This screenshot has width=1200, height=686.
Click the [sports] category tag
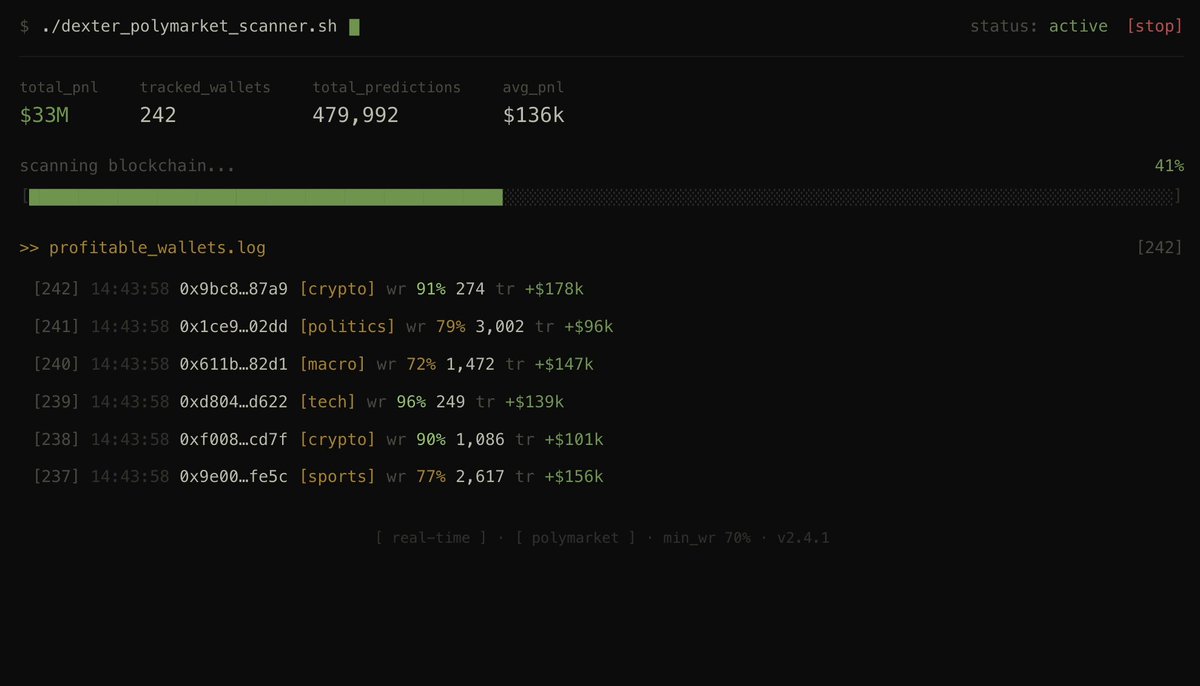pos(337,477)
